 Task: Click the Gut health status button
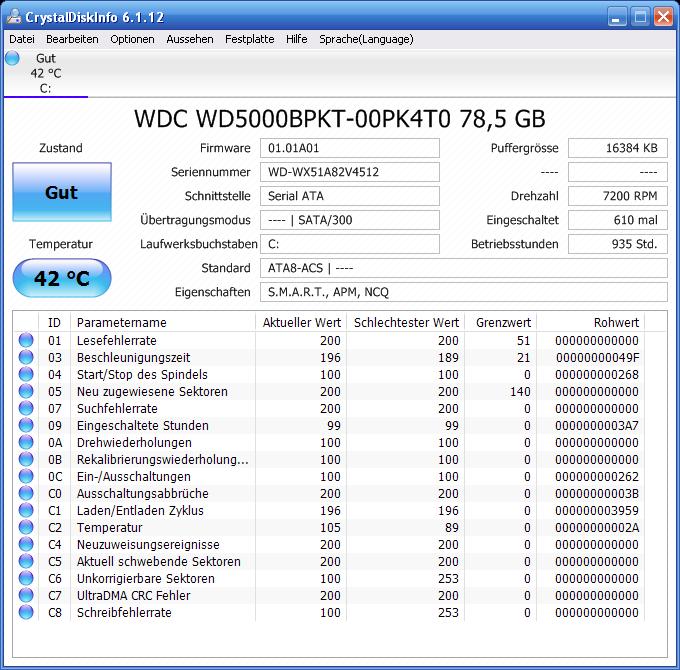click(x=62, y=192)
